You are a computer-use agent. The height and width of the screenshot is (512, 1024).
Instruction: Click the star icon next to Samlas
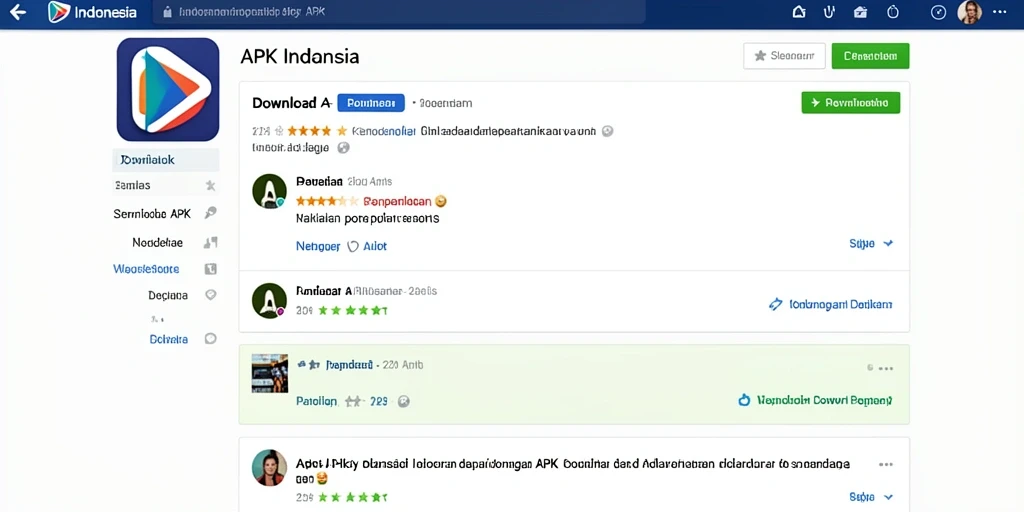pos(210,185)
